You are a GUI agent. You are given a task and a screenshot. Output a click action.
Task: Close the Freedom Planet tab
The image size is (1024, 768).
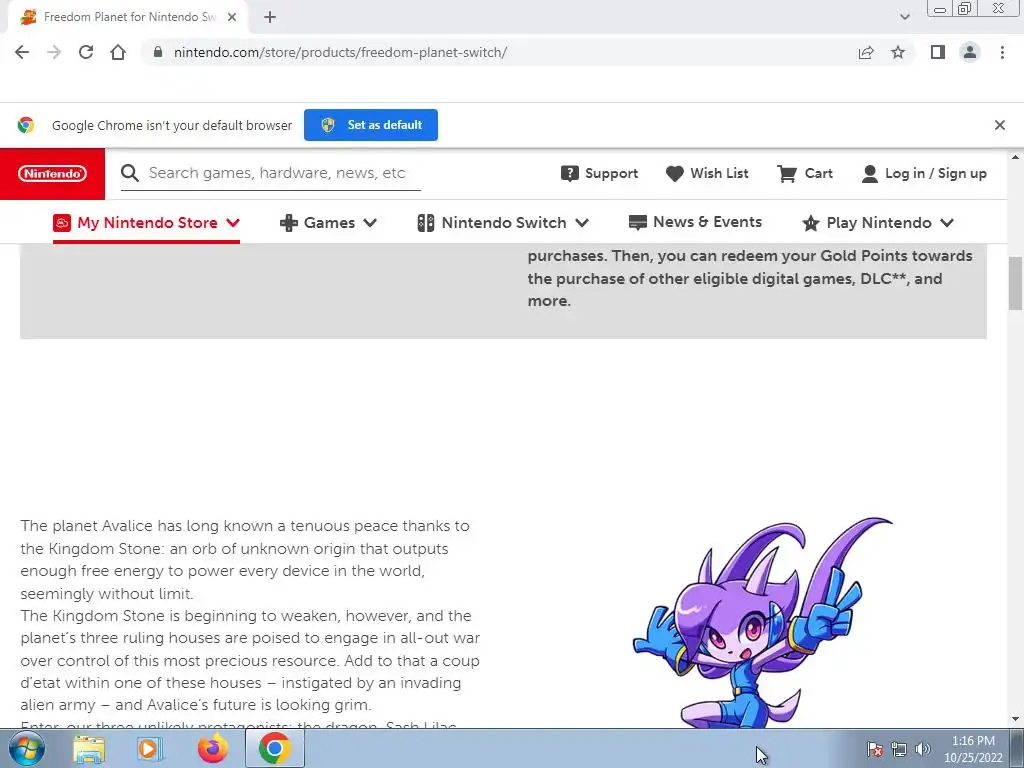click(x=232, y=17)
